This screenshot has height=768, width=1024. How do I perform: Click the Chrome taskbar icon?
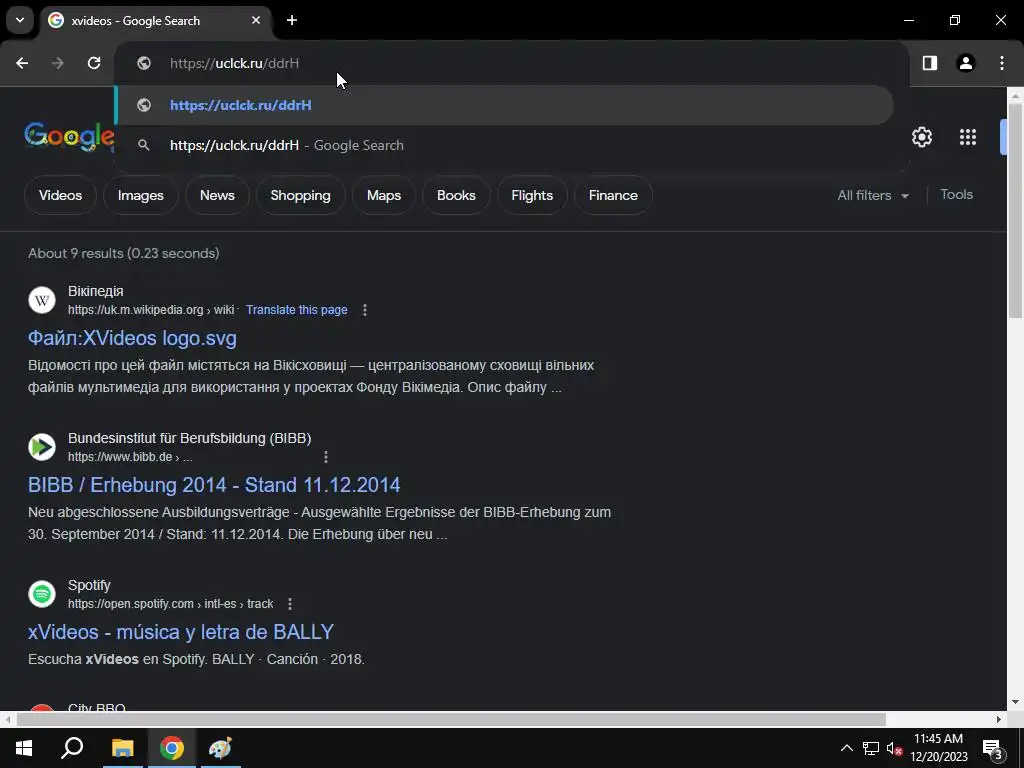tap(172, 748)
